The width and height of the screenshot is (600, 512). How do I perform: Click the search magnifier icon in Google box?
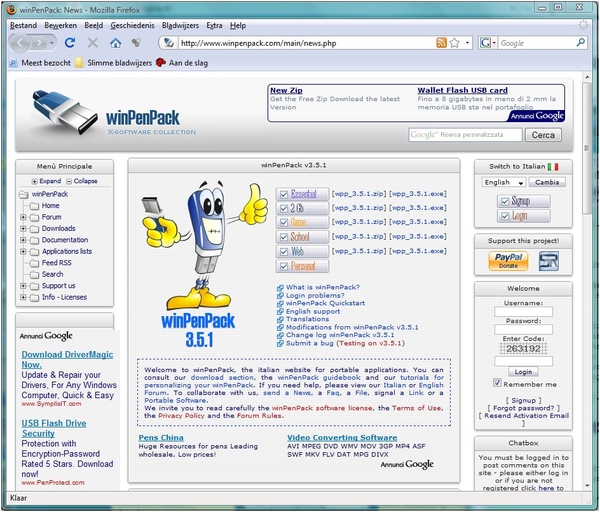[580, 42]
